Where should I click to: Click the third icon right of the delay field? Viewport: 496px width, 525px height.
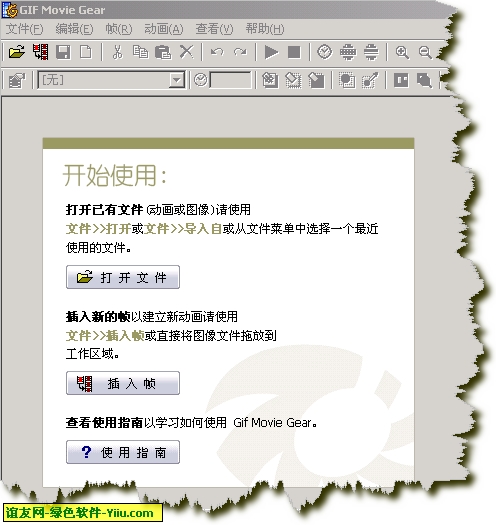click(316, 80)
